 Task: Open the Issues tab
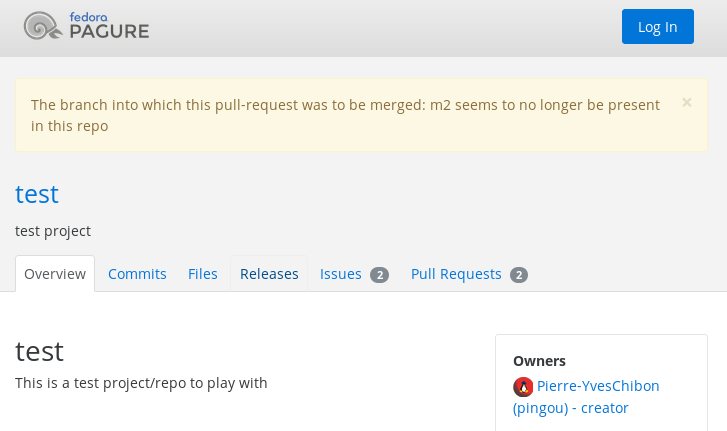[341, 274]
